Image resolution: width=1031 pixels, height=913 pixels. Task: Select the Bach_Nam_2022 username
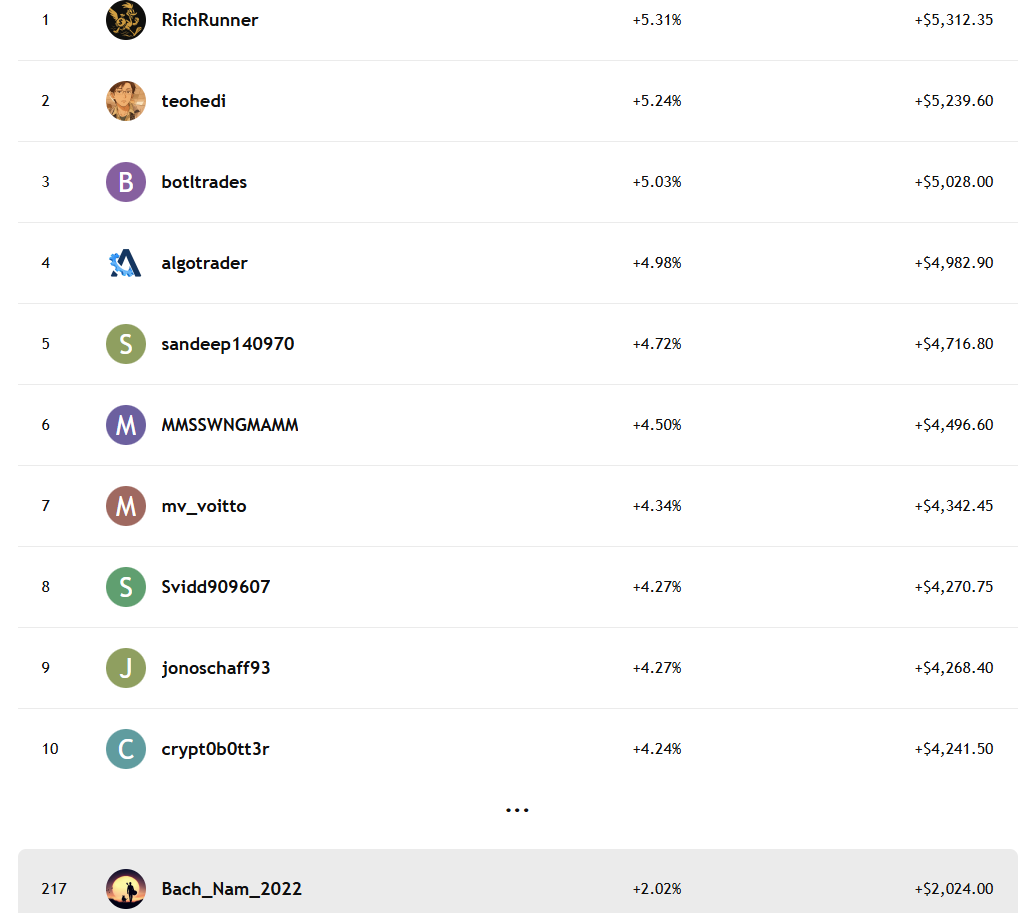click(x=232, y=889)
